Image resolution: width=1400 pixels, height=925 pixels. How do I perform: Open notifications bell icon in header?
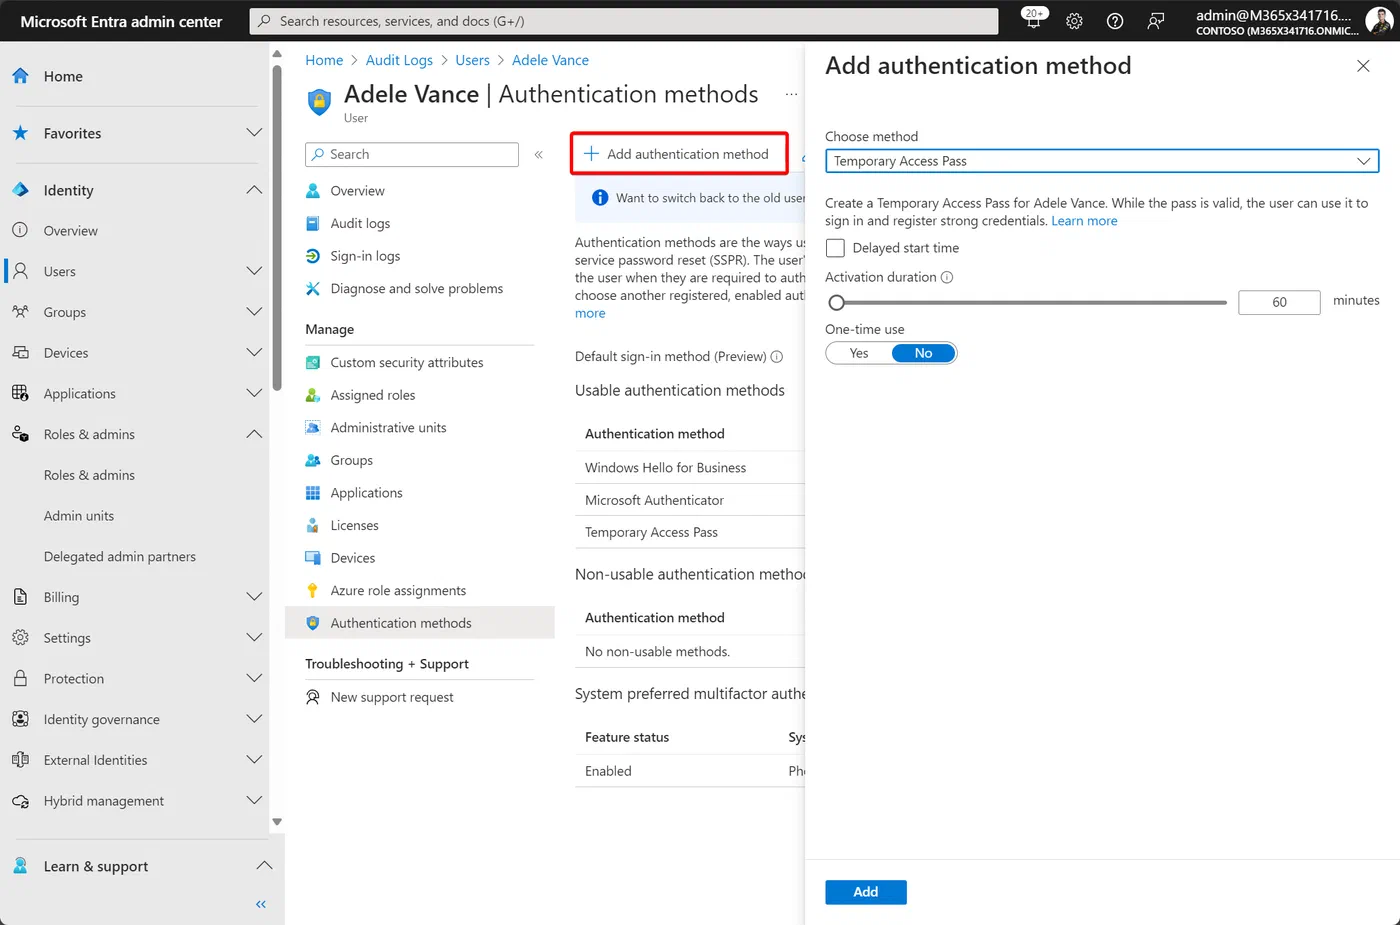(1033, 18)
